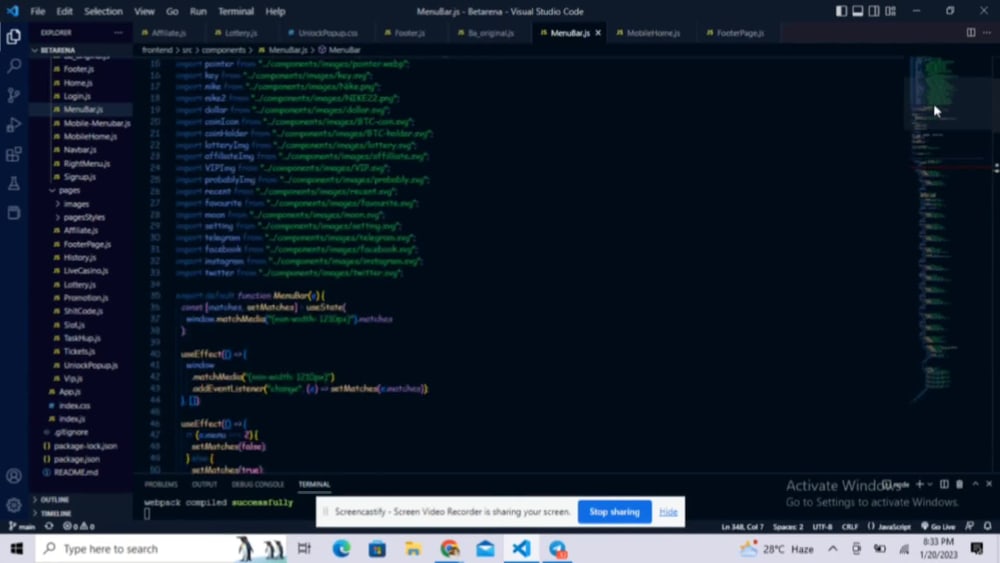Open Microsoft Edge from taskbar
Viewport: 1000px width, 563px height.
click(341, 548)
